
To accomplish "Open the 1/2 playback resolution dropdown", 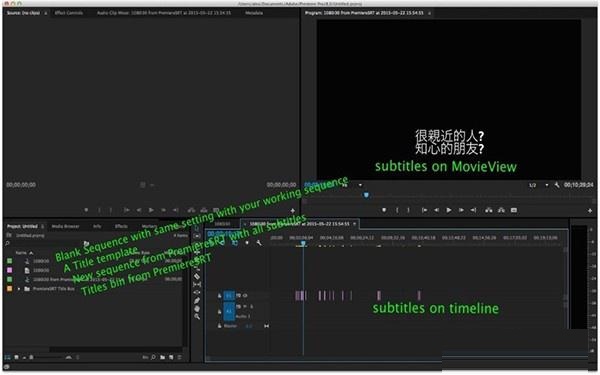I will point(538,185).
